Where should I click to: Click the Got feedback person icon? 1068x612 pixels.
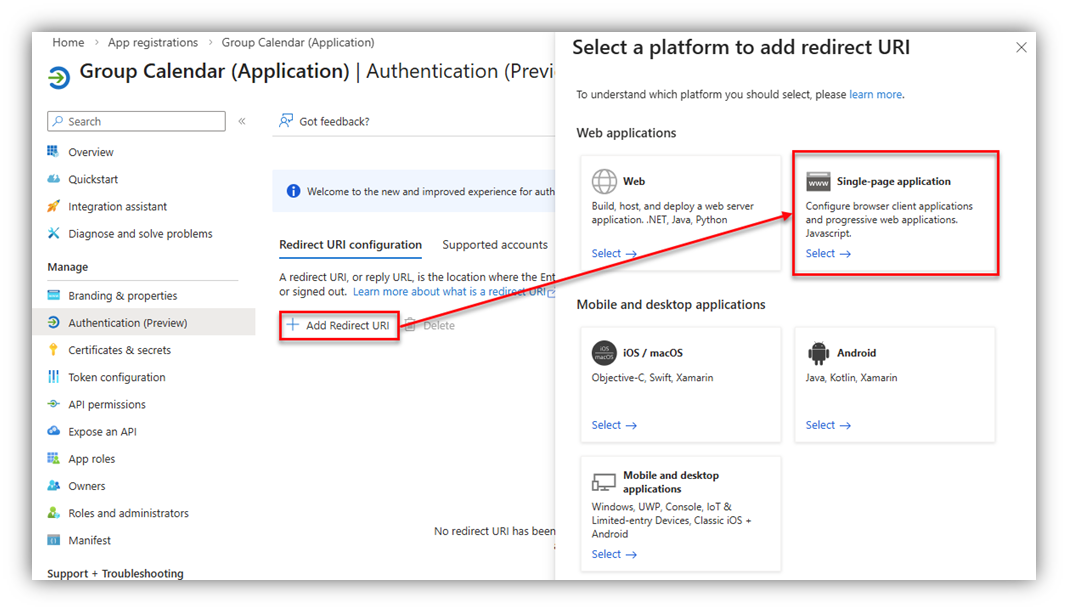point(286,120)
